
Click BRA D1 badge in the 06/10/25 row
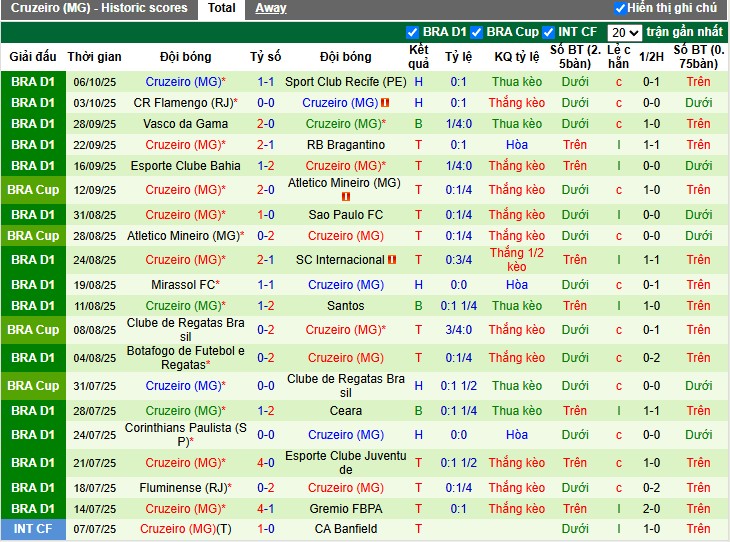pos(33,81)
